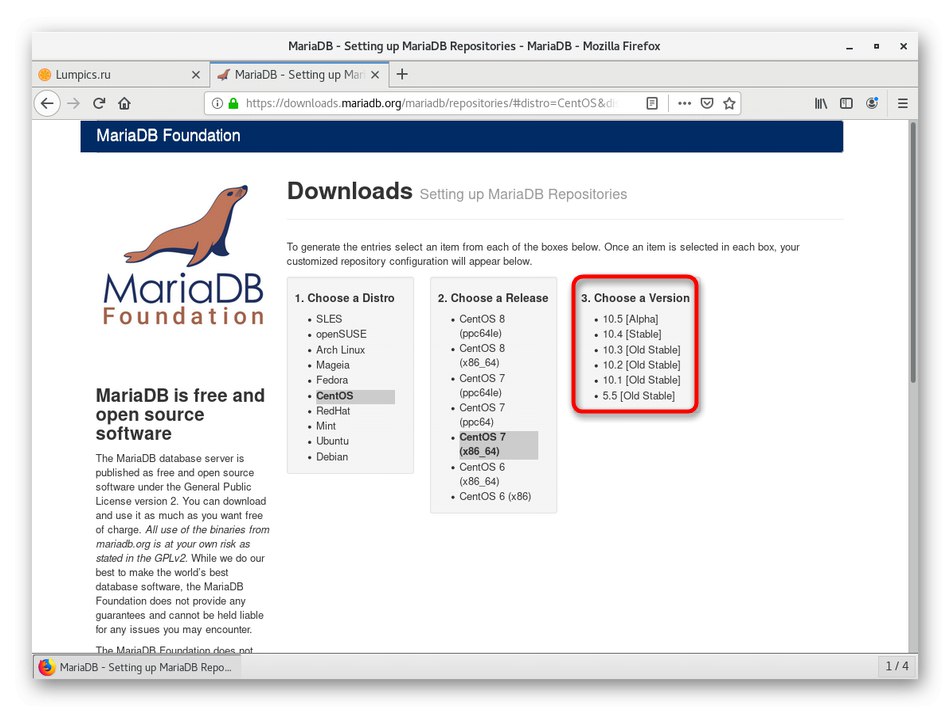
Task: Save page to Pocket
Action: tap(707, 104)
